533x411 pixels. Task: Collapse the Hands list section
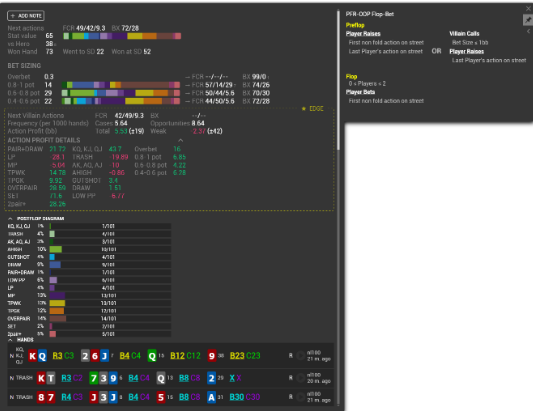pyautogui.click(x=10, y=340)
